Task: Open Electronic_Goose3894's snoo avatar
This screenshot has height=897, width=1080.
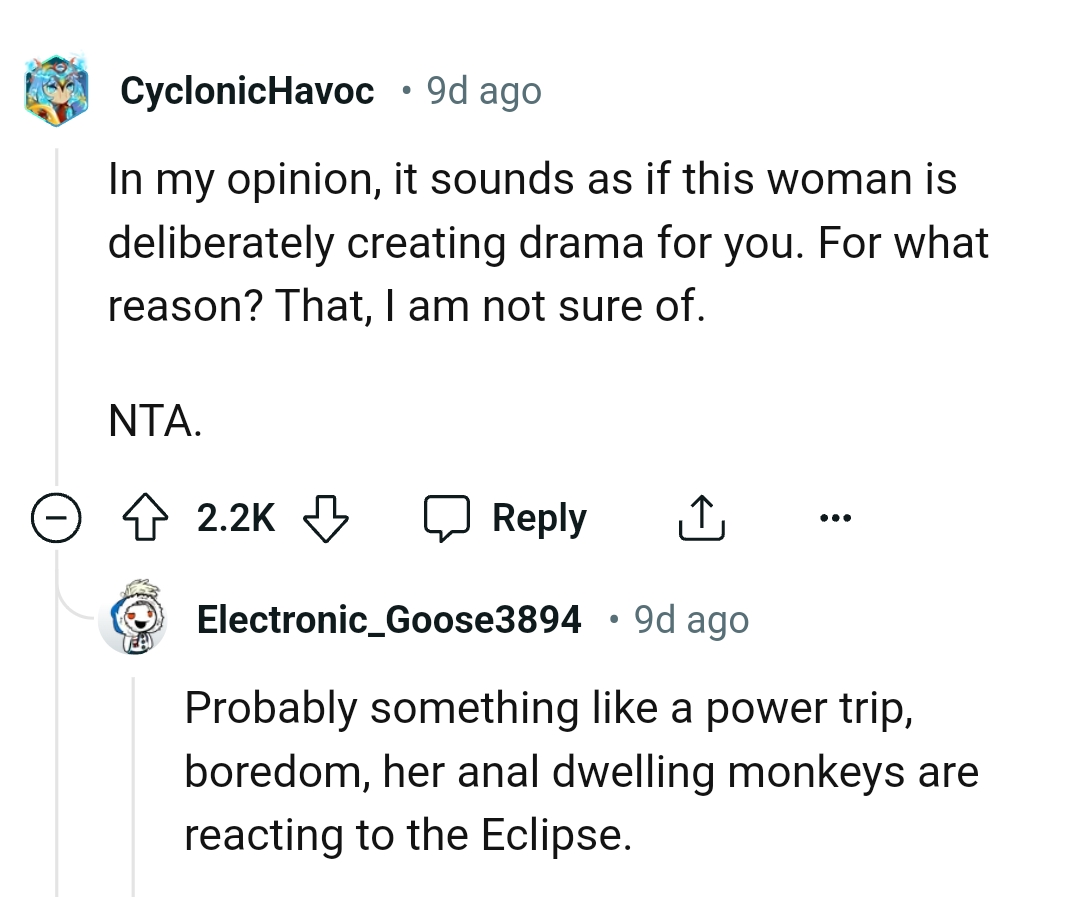Action: (x=133, y=620)
